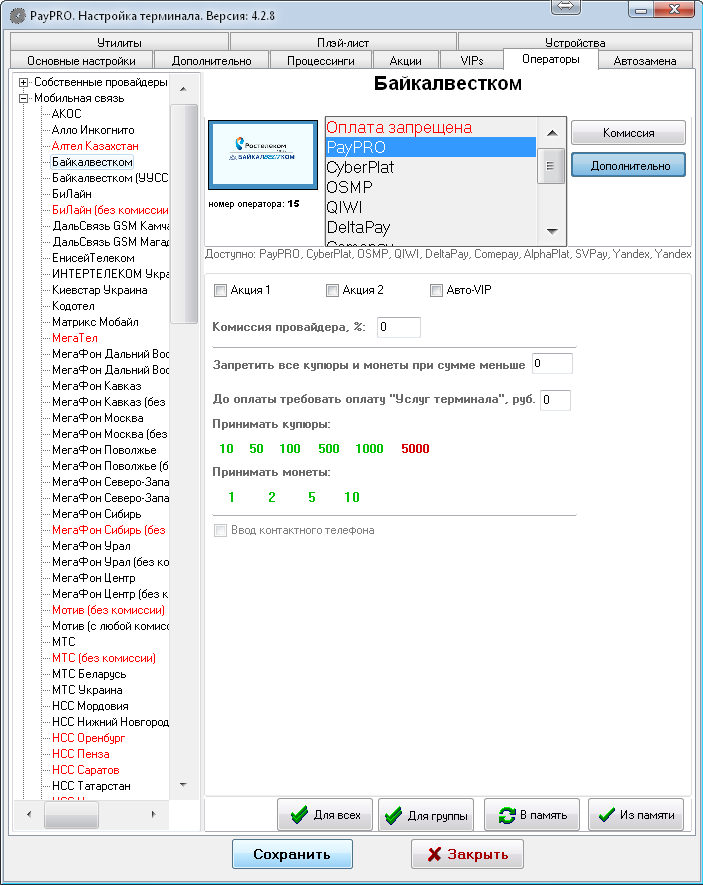Open the Автозамена tab
Screen dimensions: 703x885
[x=645, y=60]
